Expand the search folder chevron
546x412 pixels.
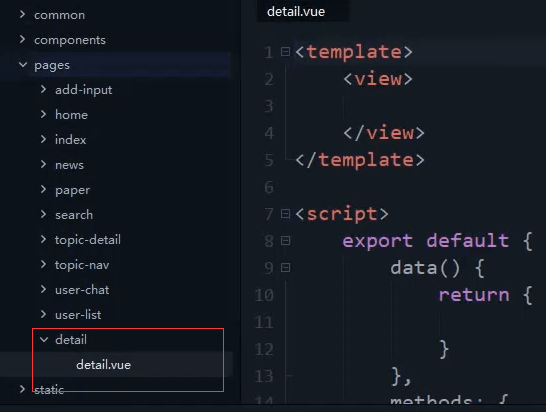point(43,214)
